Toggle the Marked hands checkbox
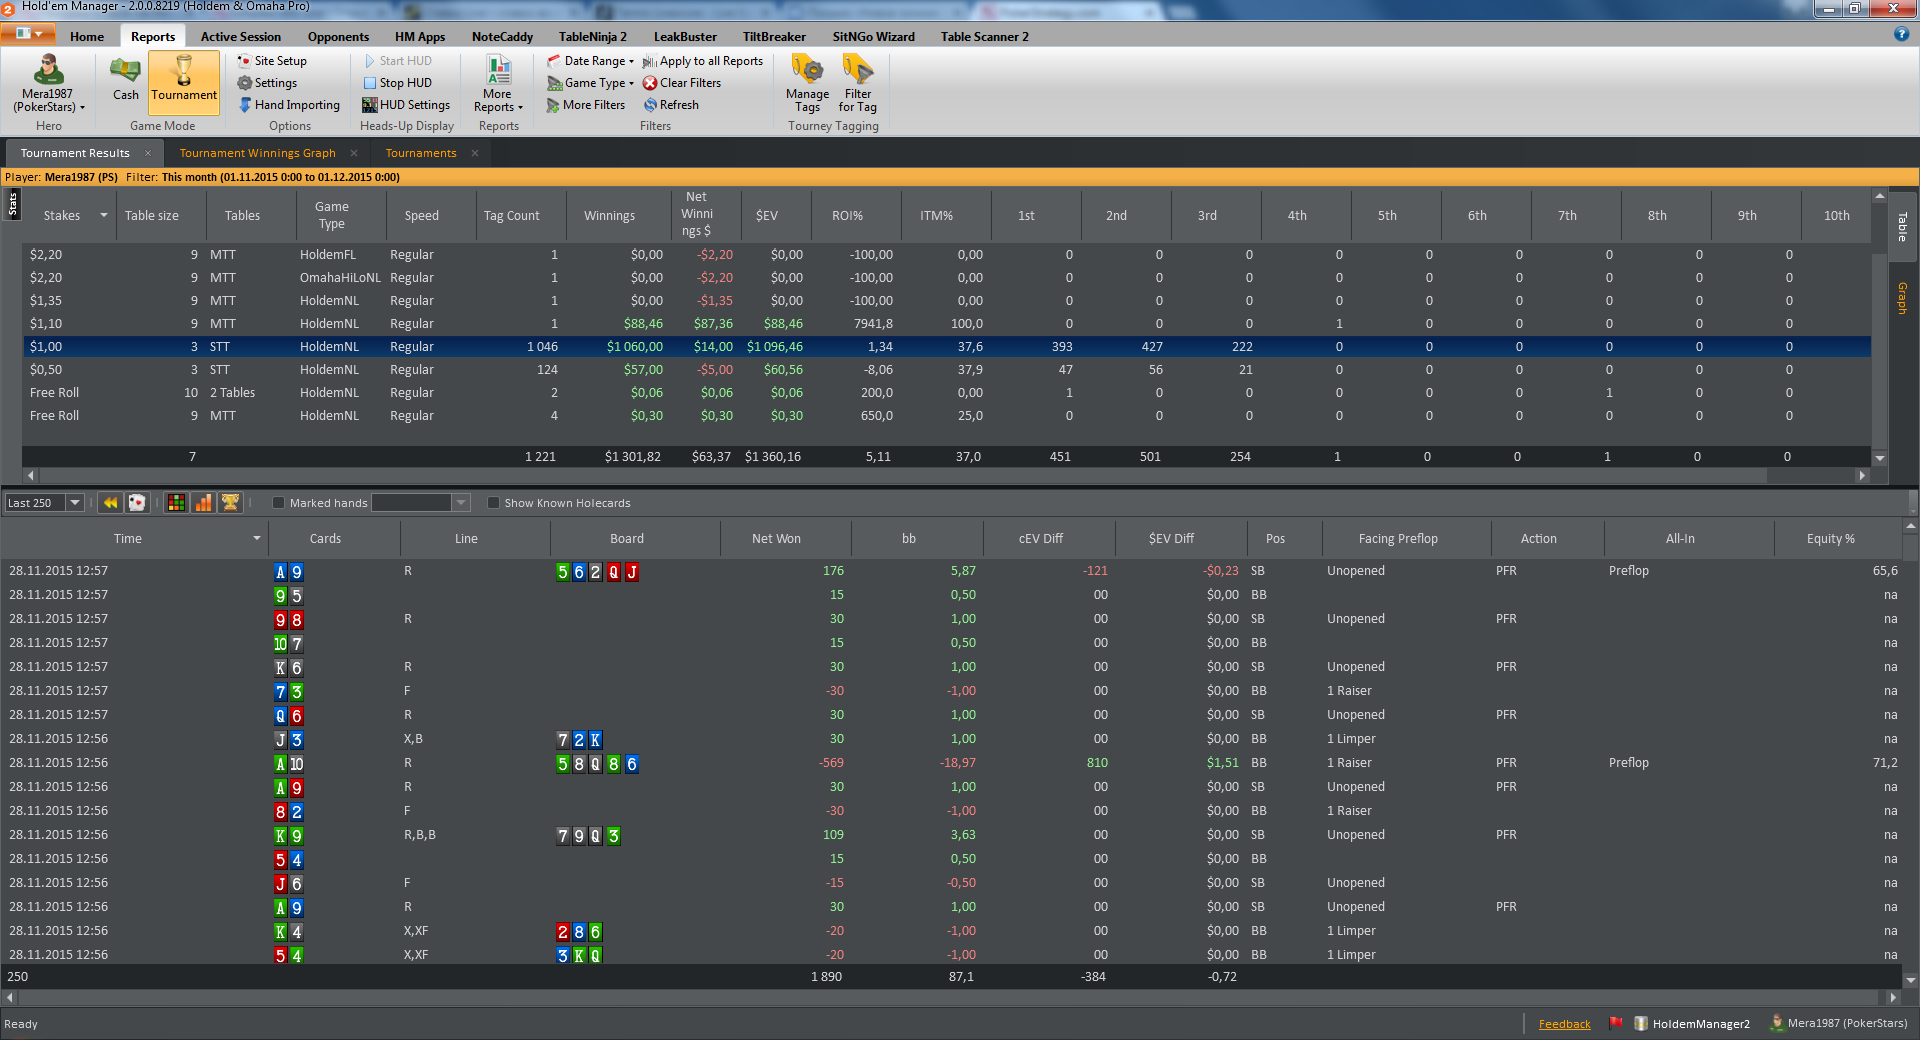Image resolution: width=1920 pixels, height=1040 pixels. click(279, 503)
